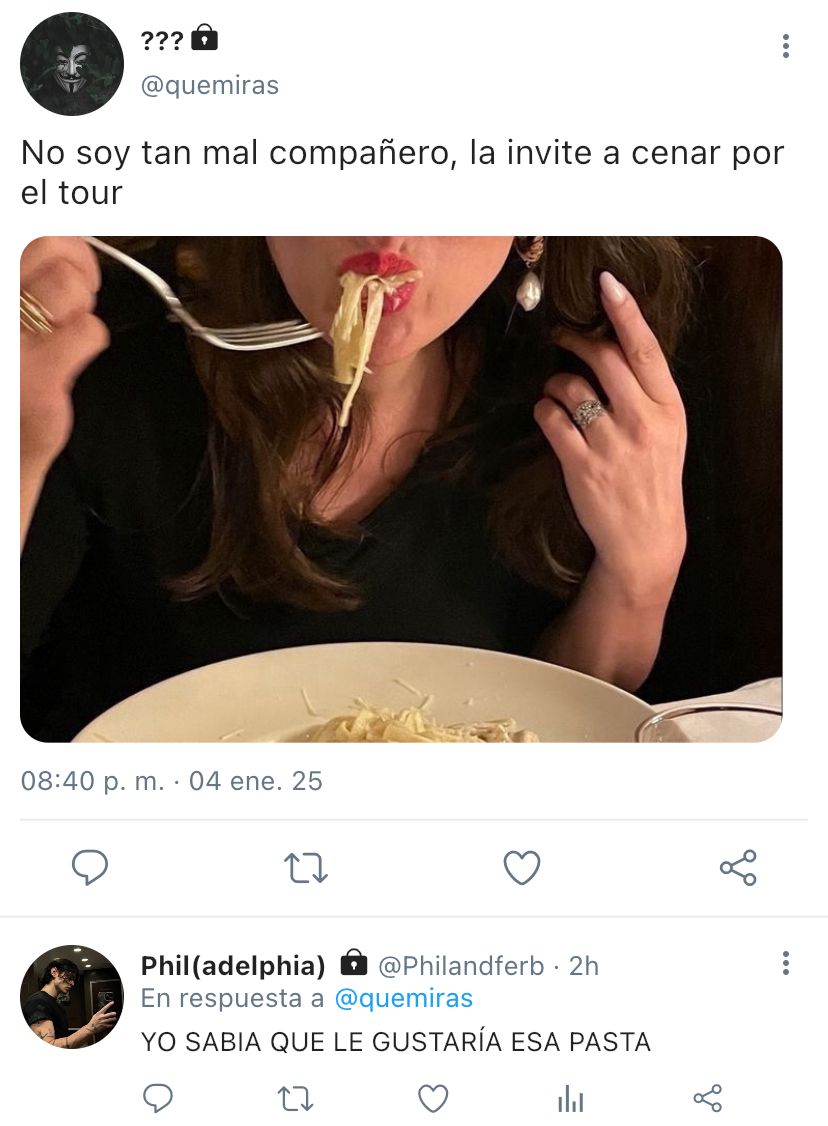Screen dimensions: 828x1126
Task: Open the @quemiras handle under display name
Action: point(210,85)
